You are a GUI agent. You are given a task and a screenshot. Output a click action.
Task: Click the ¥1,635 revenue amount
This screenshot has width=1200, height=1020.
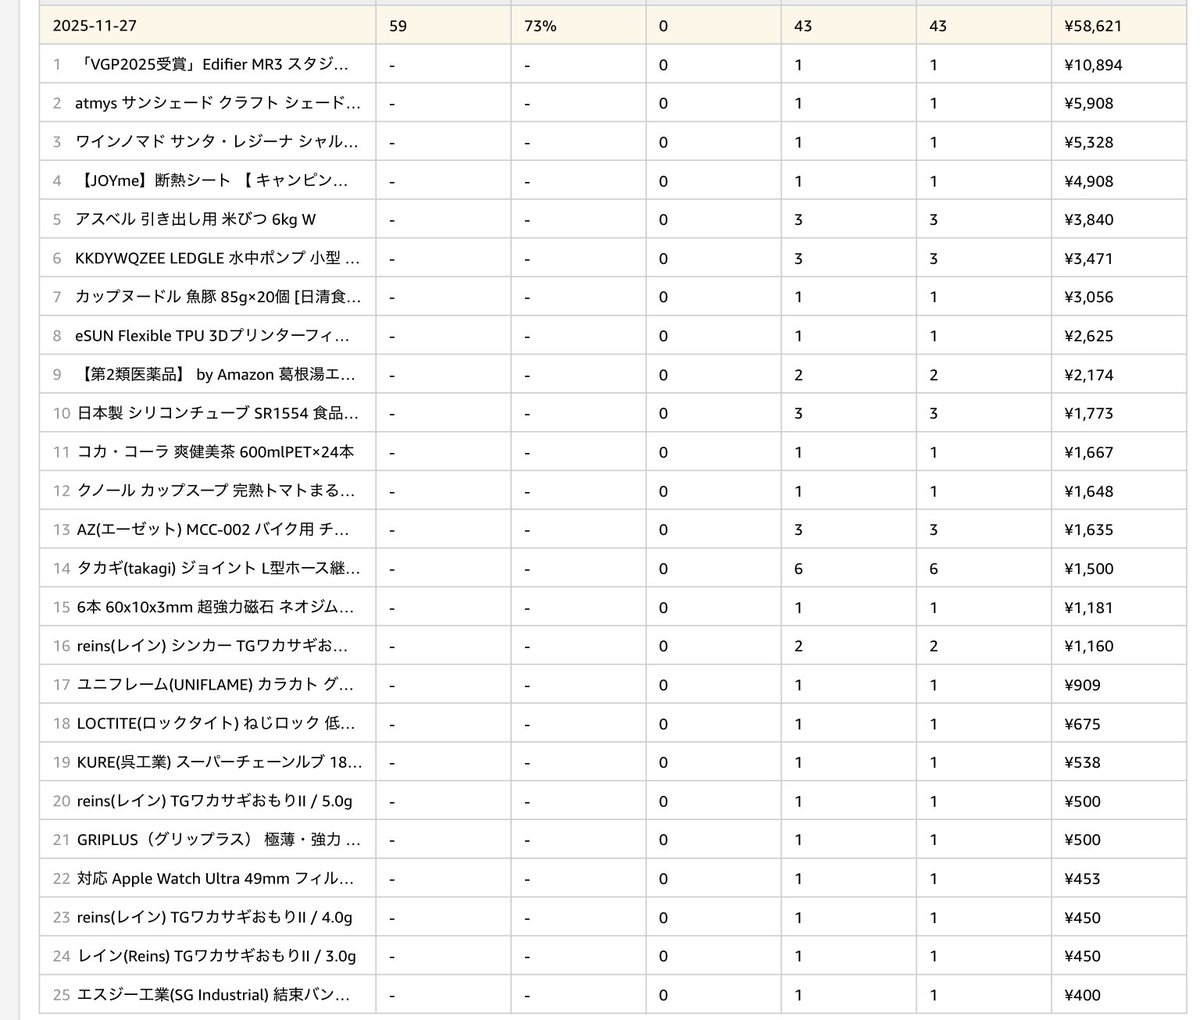pyautogui.click(x=1090, y=530)
